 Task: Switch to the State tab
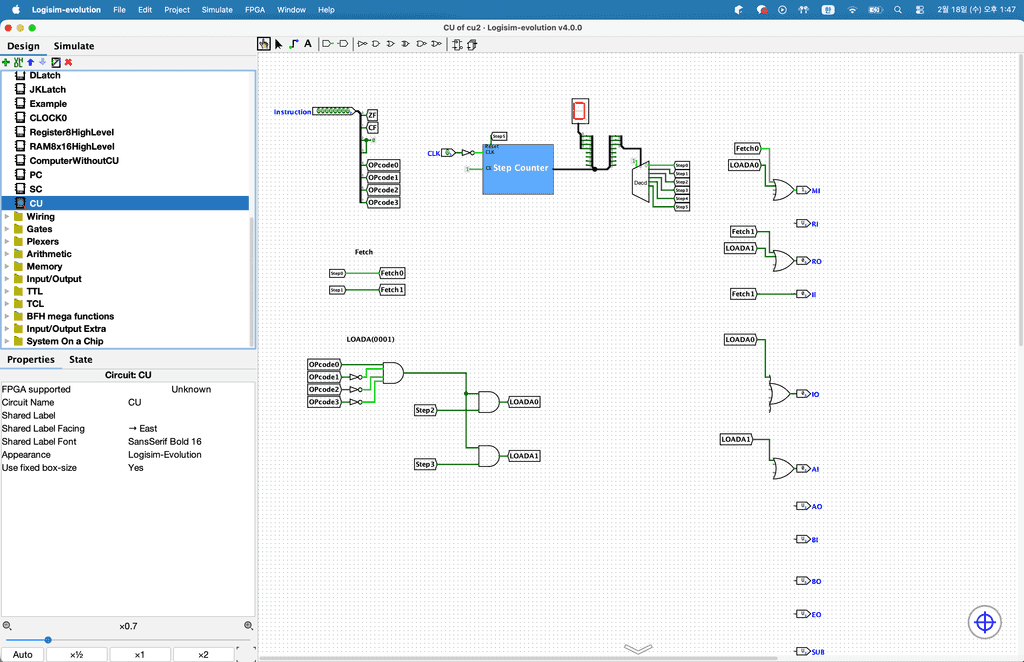(81, 360)
